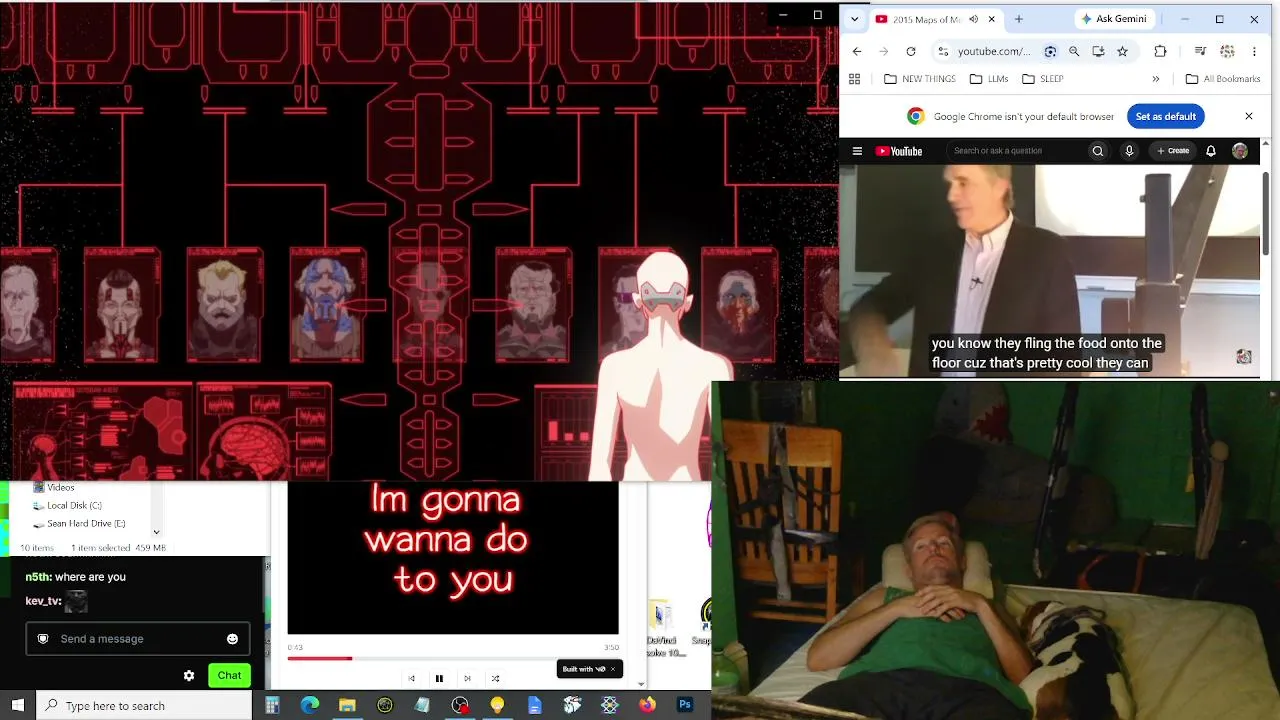This screenshot has height=720, width=1280.
Task: Open the NEW THINGS bookmark folder
Action: pyautogui.click(x=920, y=79)
